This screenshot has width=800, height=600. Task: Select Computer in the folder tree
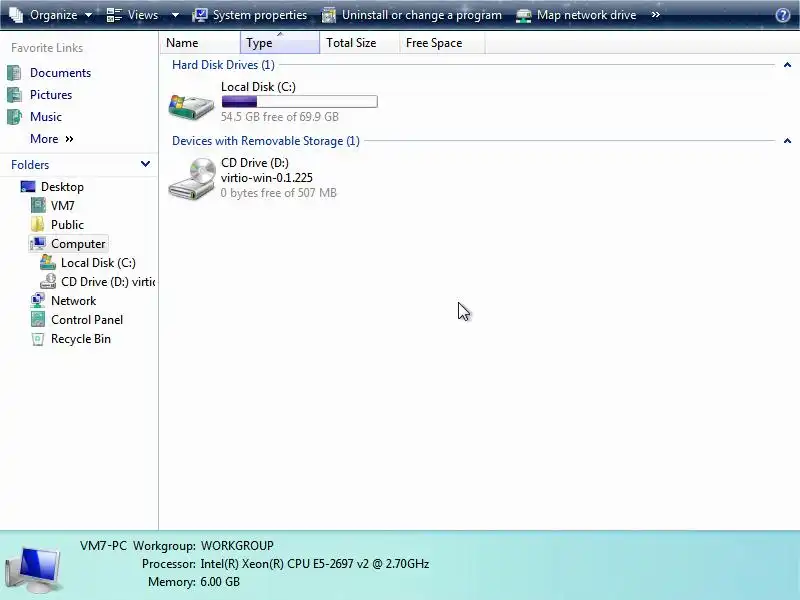(x=78, y=244)
